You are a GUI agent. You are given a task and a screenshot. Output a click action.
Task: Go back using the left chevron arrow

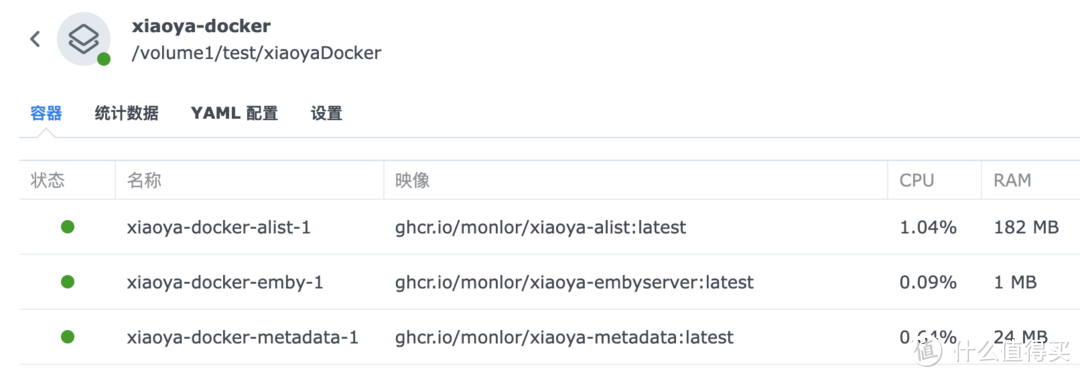[x=35, y=39]
